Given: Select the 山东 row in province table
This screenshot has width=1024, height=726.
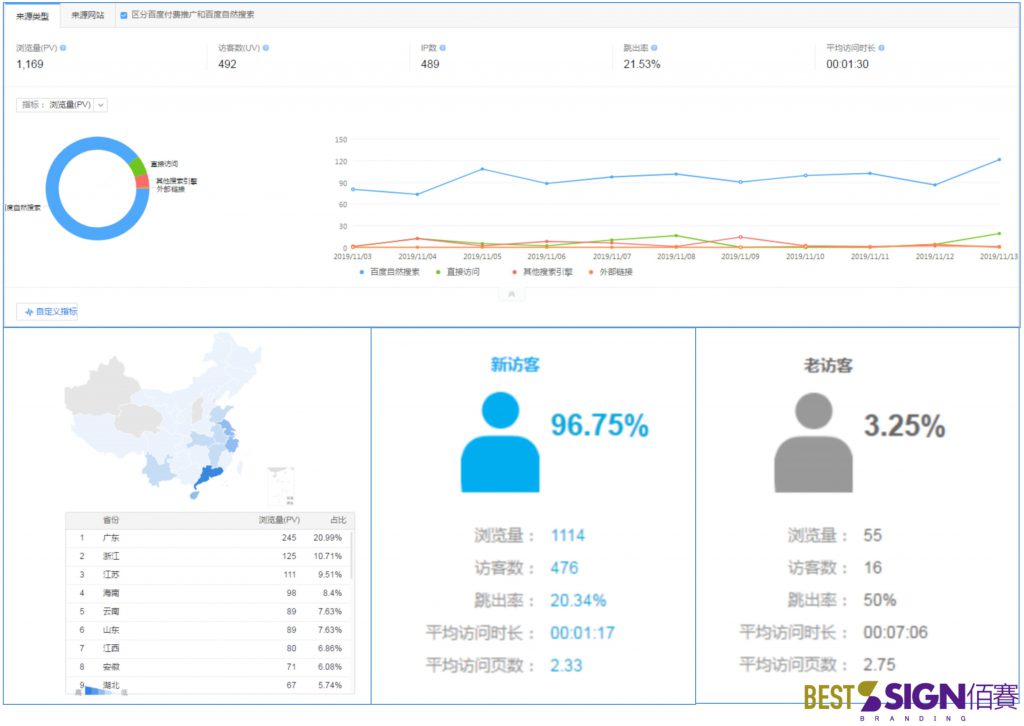Looking at the screenshot, I should click(x=209, y=629).
